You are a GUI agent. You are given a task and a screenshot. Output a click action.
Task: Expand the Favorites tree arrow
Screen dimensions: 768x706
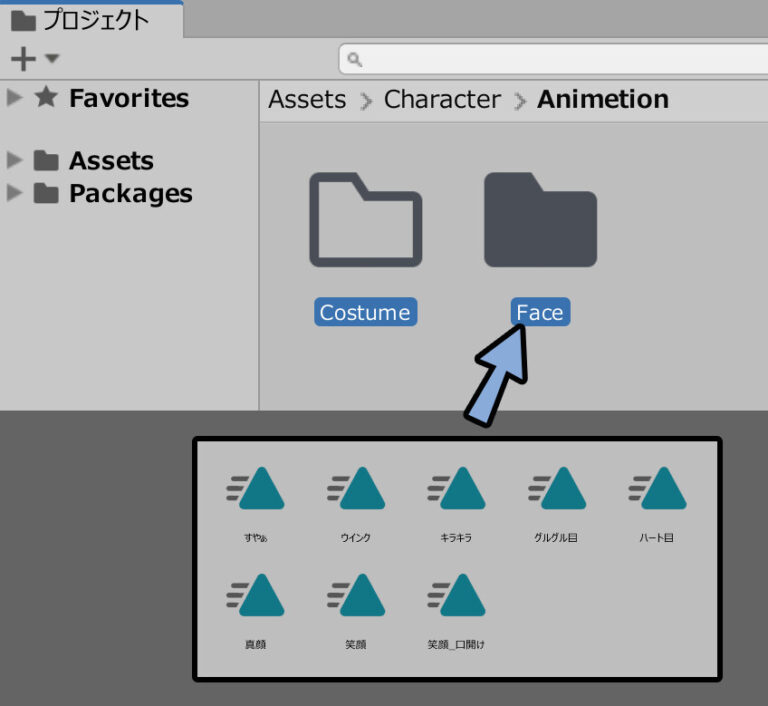14,98
